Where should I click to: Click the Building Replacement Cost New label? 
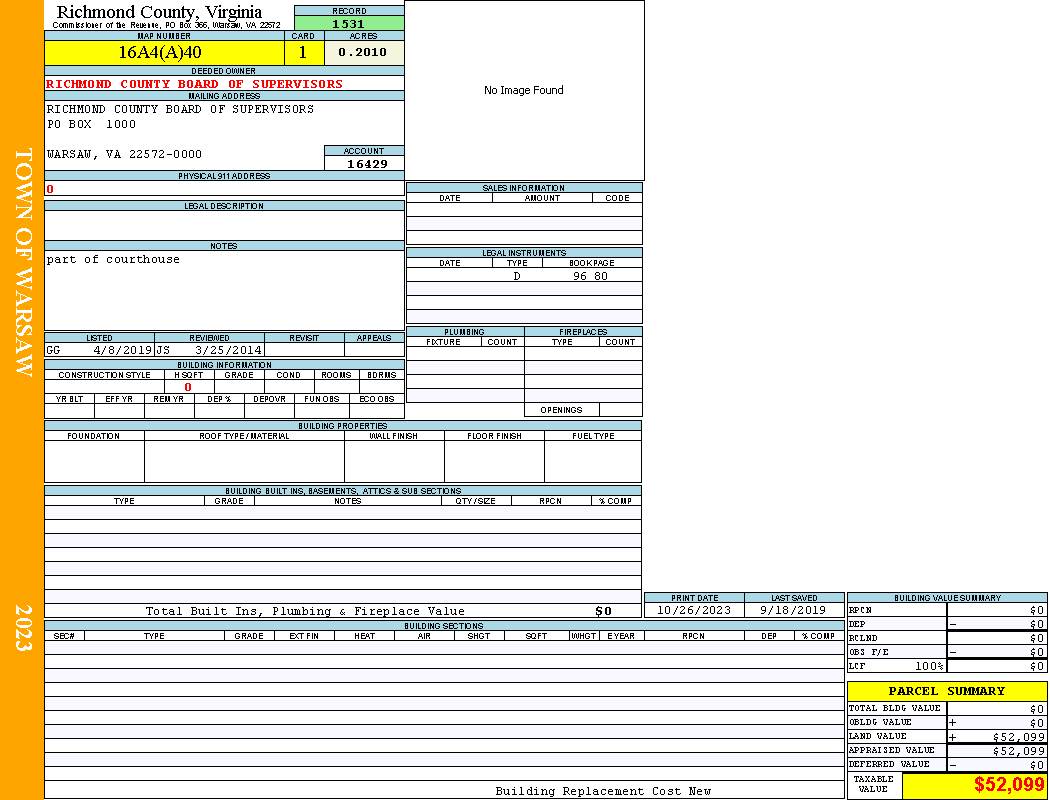click(603, 791)
